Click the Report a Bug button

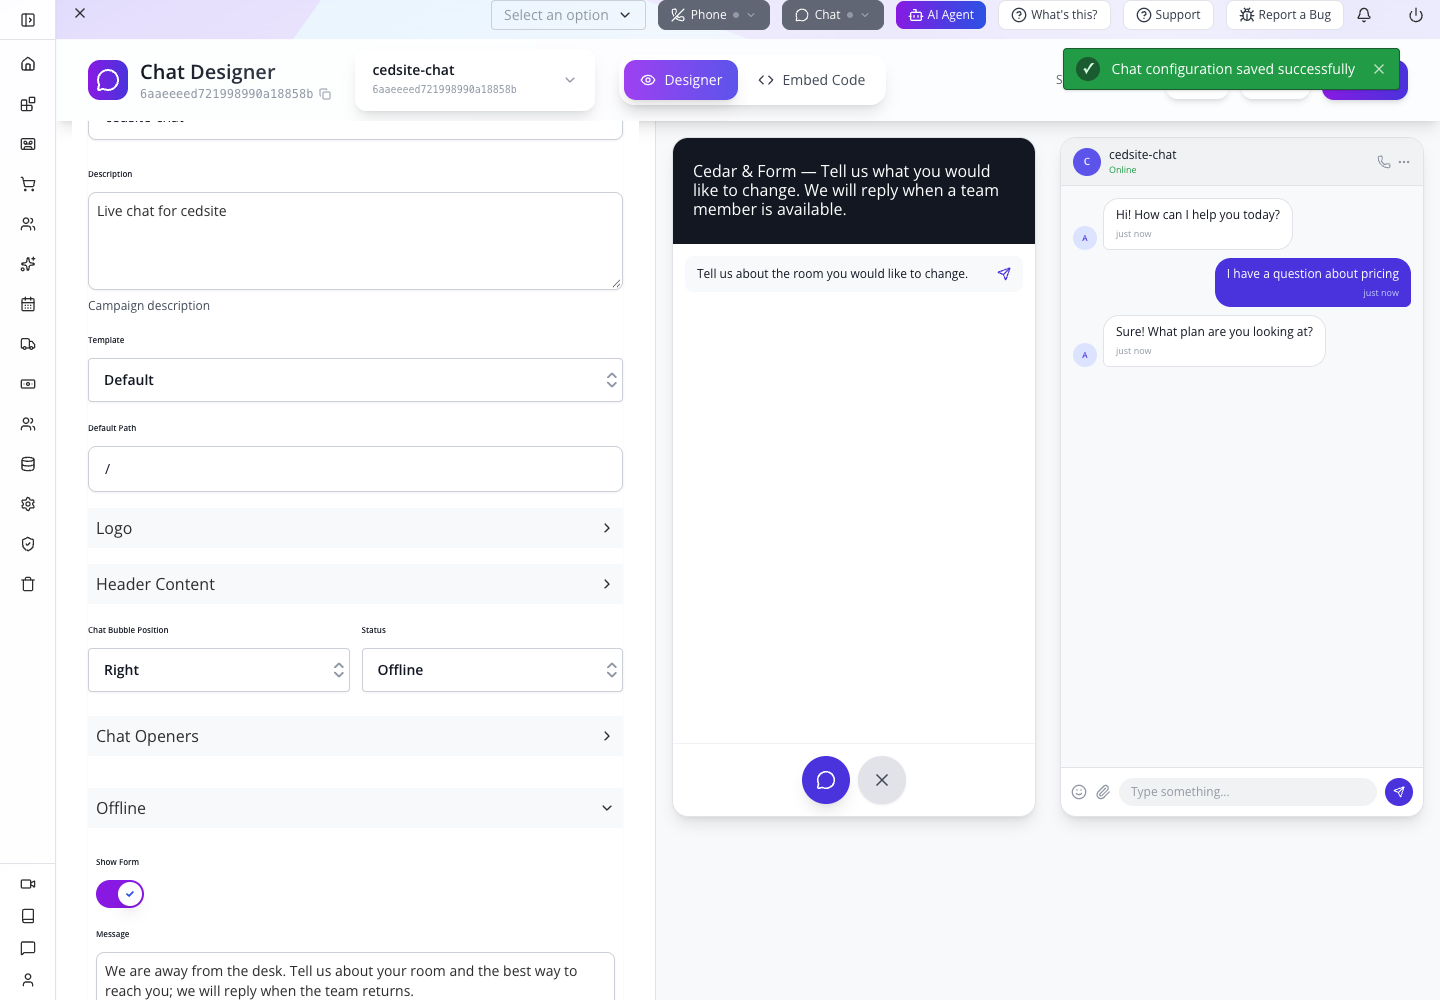coord(1285,15)
